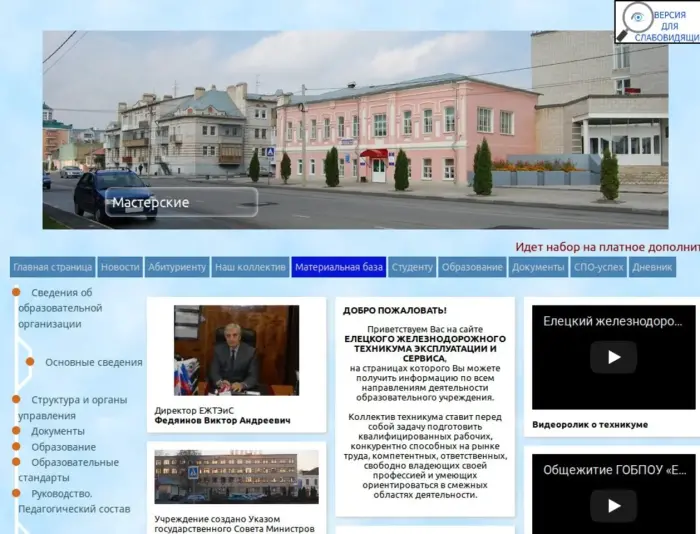This screenshot has height=534, width=700.
Task: Open the Абитуриенту section
Action: [177, 267]
